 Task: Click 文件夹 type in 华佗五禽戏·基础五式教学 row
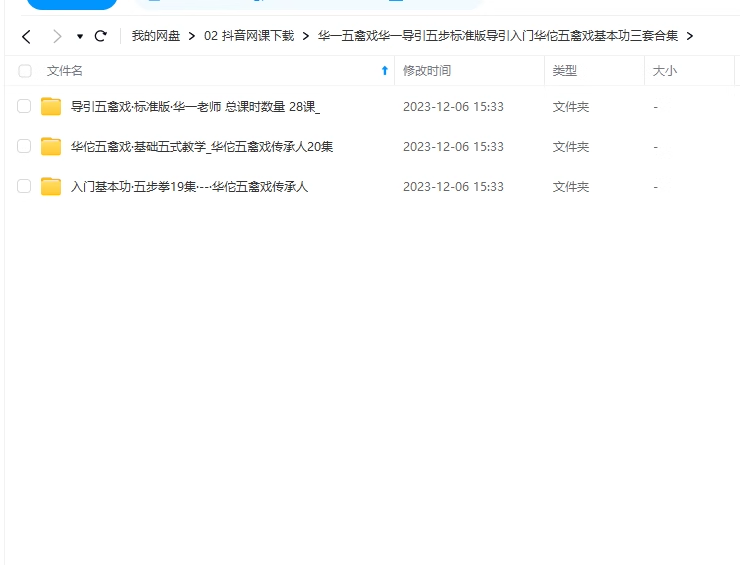(x=571, y=147)
